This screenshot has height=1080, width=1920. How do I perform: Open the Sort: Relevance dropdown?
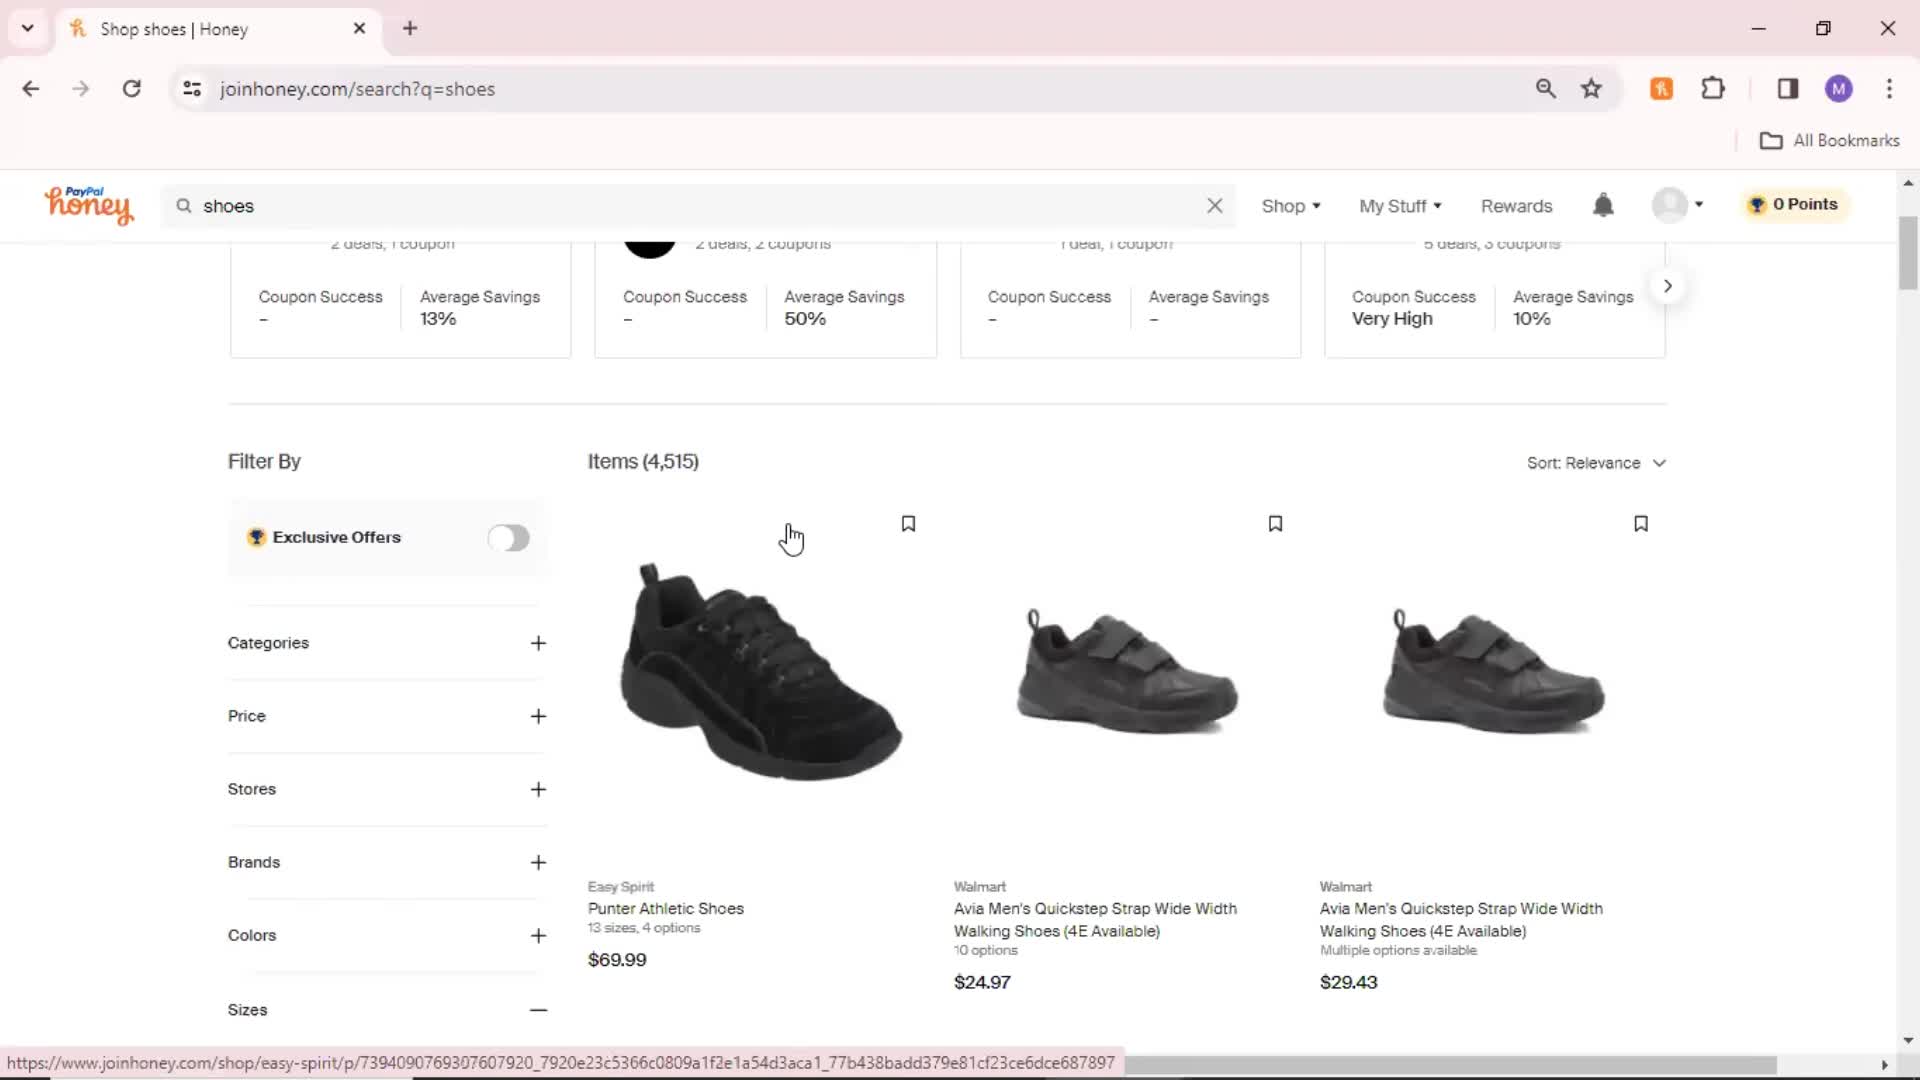click(1596, 463)
